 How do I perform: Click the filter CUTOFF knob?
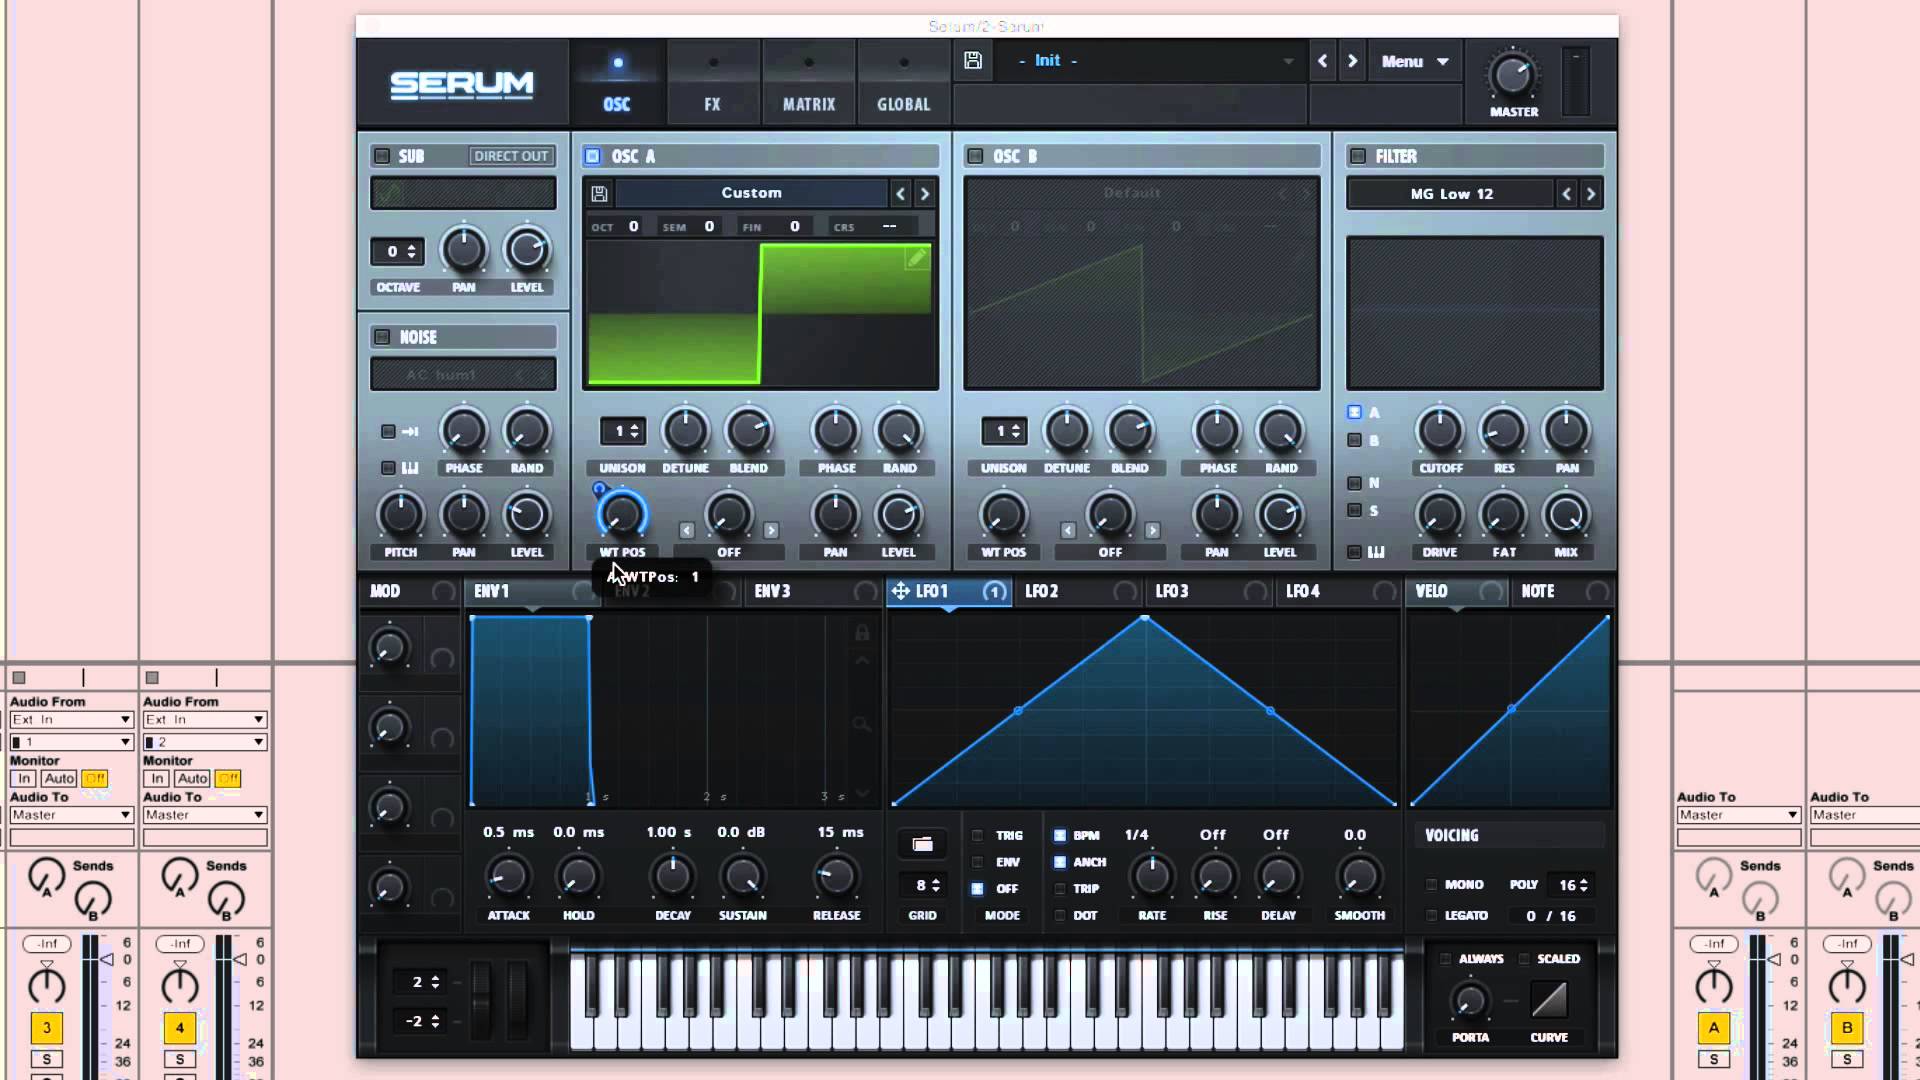[x=1440, y=432]
